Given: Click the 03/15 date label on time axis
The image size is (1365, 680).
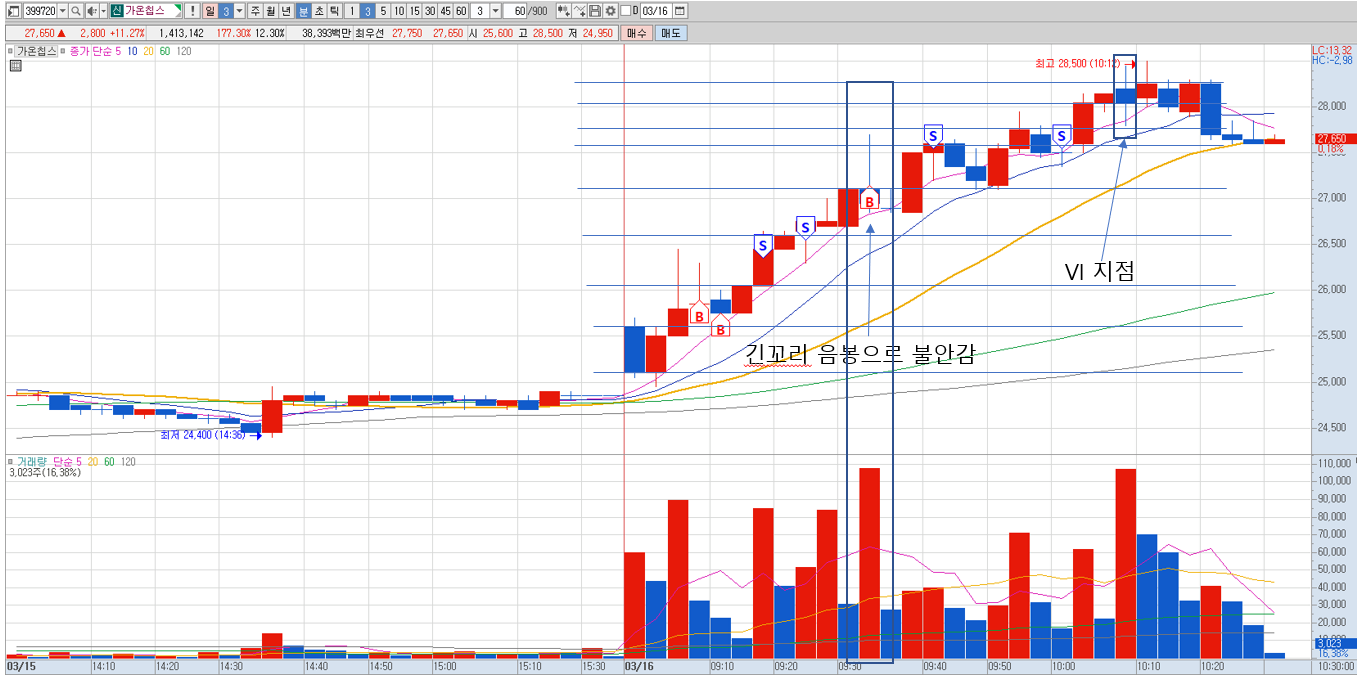Looking at the screenshot, I should (x=20, y=664).
